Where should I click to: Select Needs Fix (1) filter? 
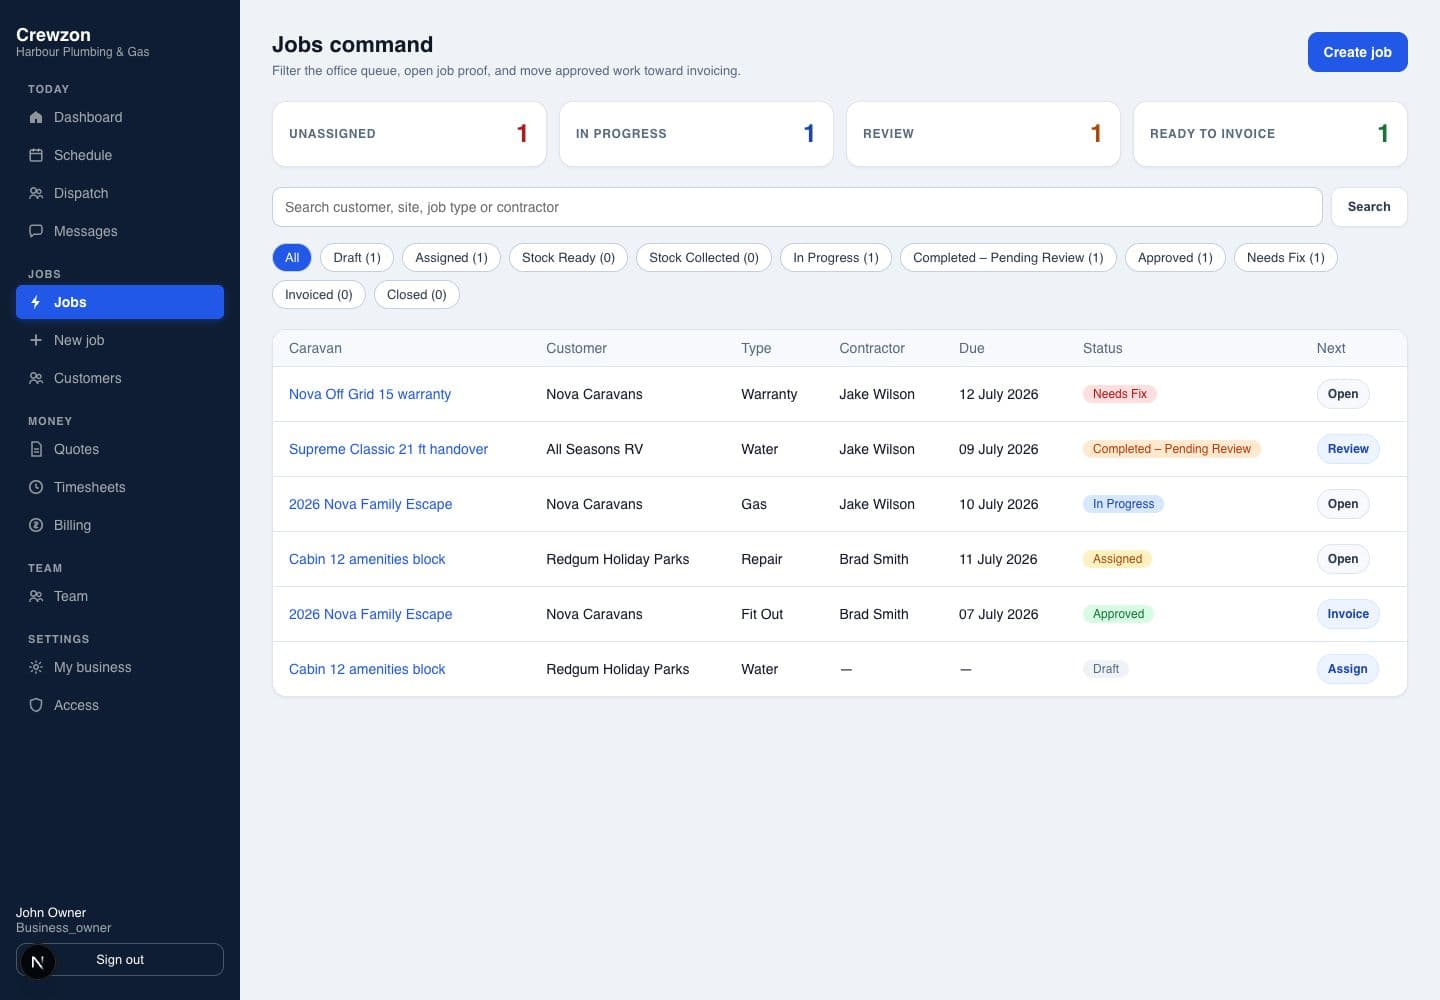tap(1286, 258)
